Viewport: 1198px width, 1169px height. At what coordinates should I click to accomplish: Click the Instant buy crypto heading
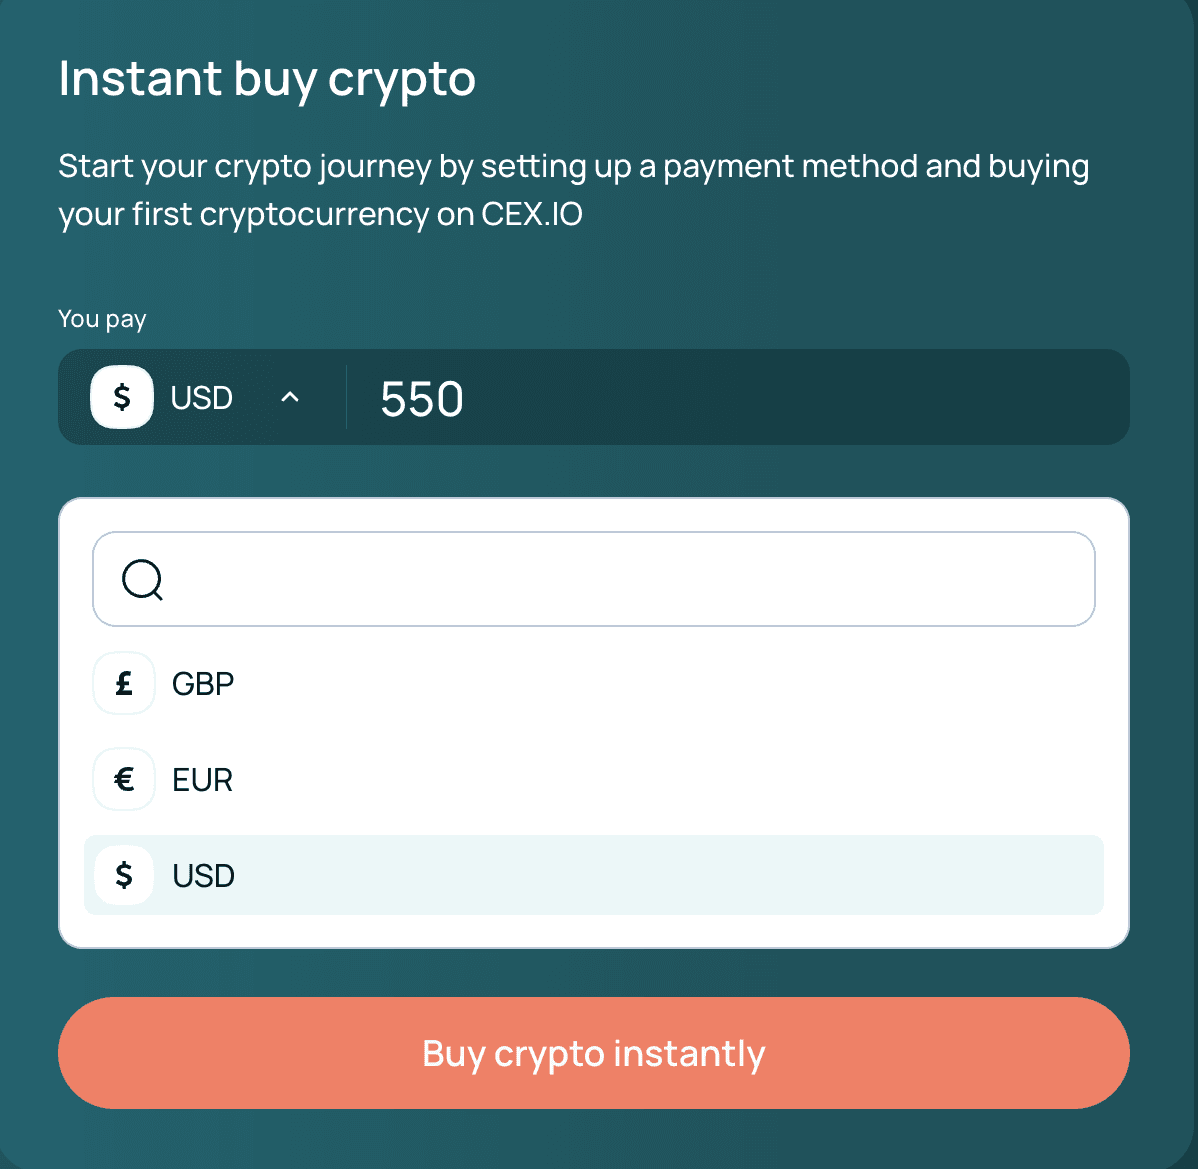267,79
